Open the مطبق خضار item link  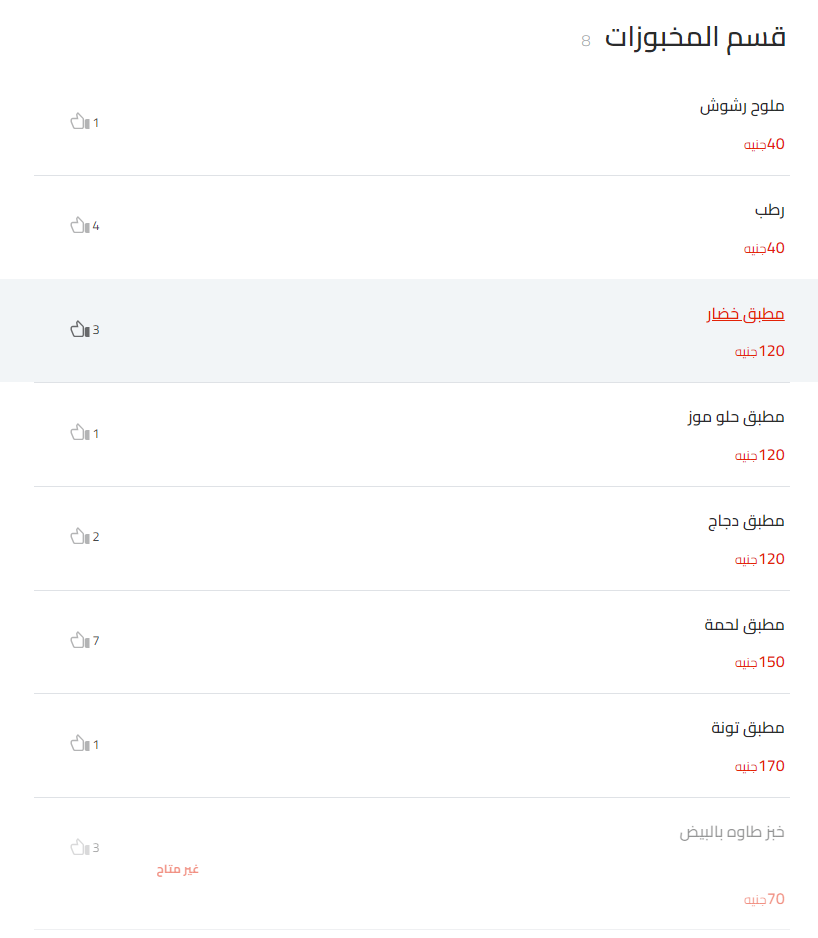point(745,314)
